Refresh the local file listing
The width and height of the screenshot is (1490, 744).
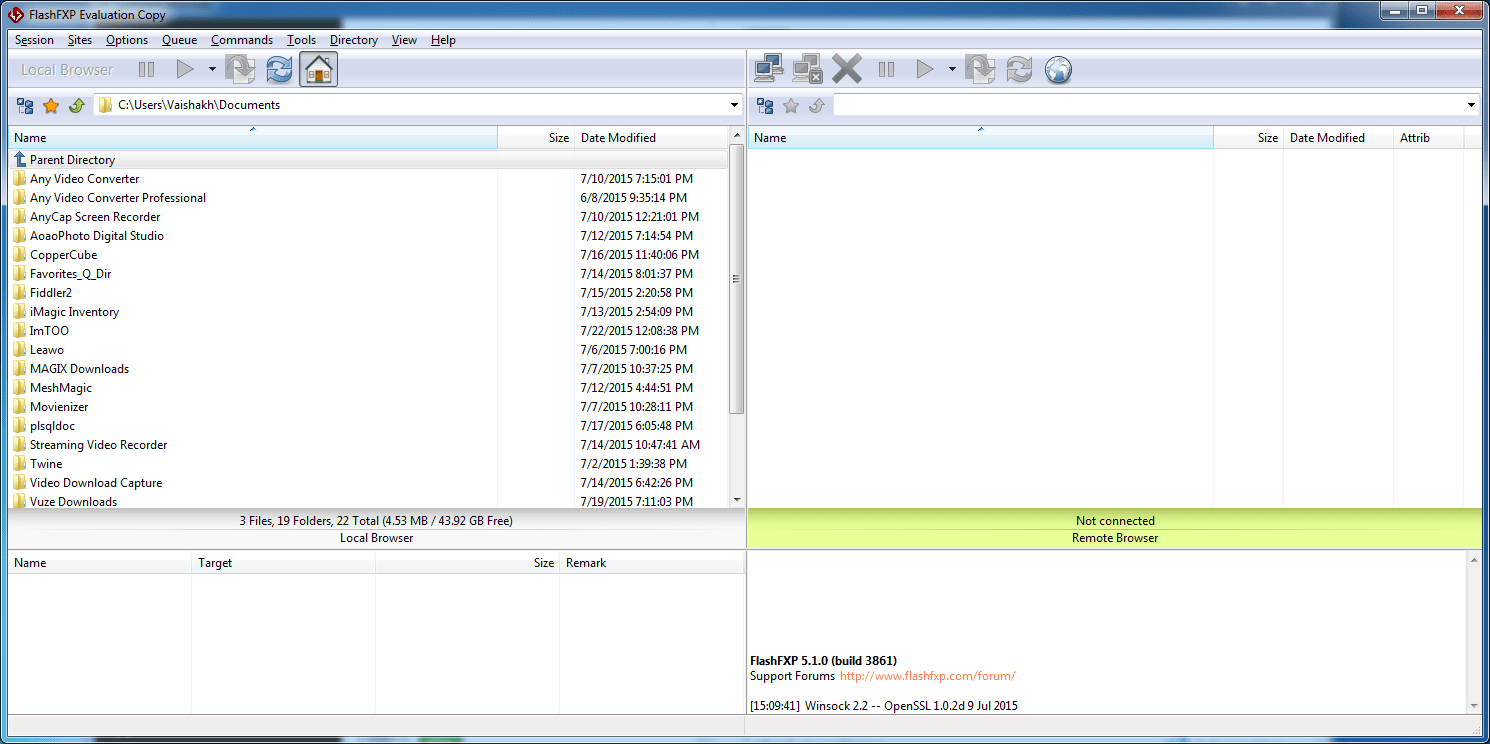point(278,69)
